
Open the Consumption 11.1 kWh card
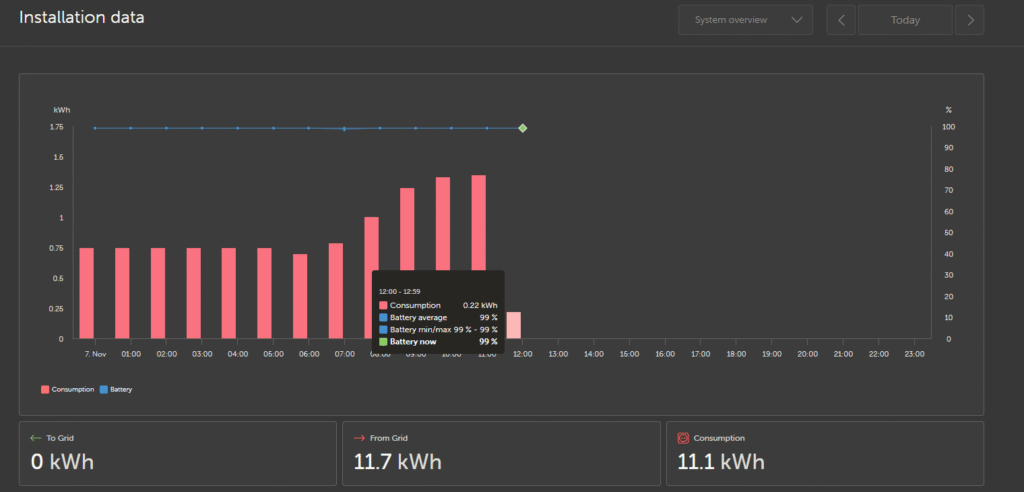[x=824, y=453]
